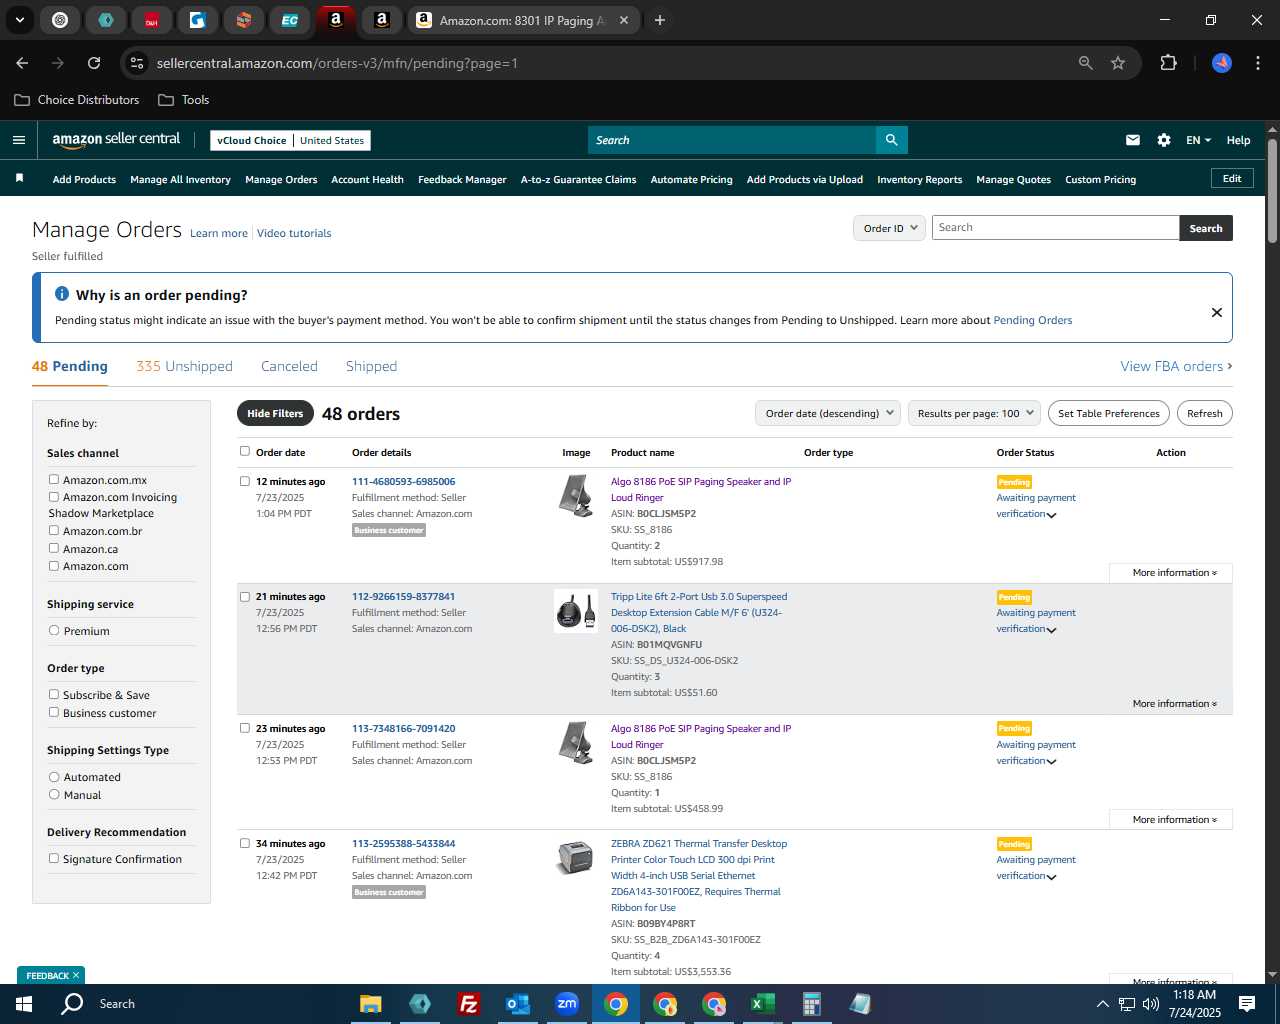Close the FEEDBACK tab widget
This screenshot has height=1024, width=1280.
point(76,975)
